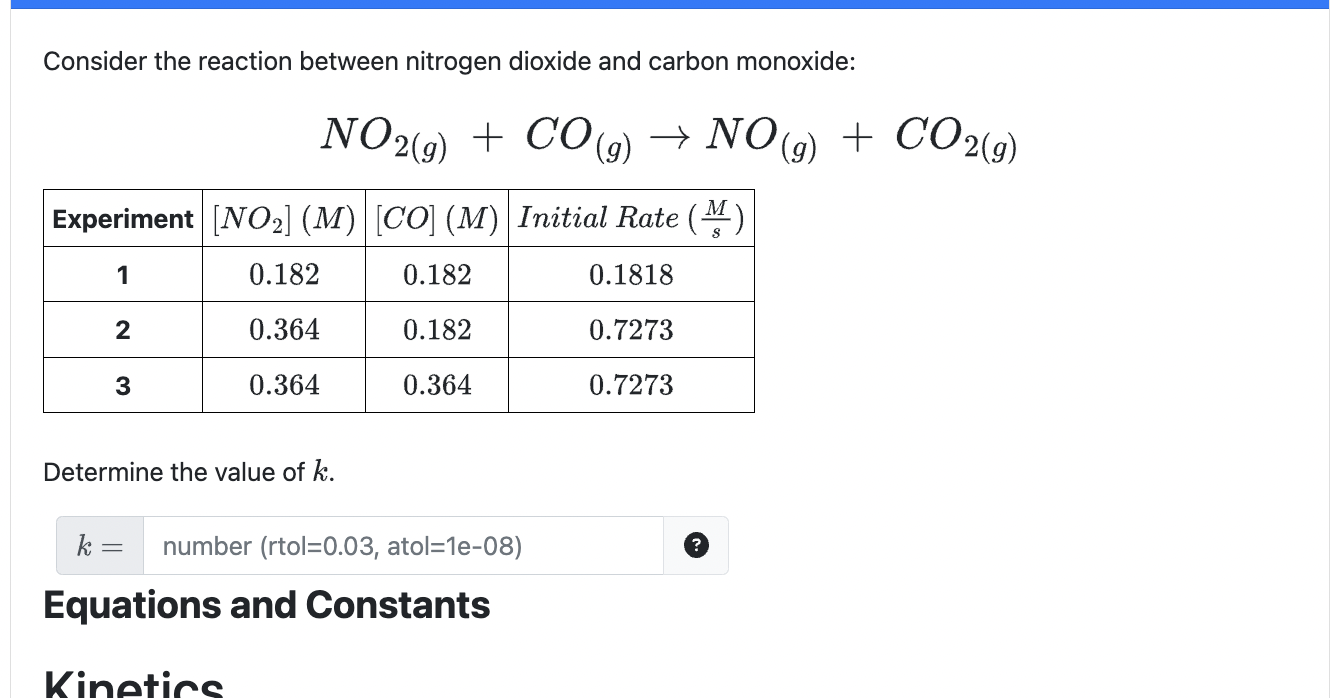Screen dimensions: 1330x698
Task: Click the placeholder text showing rtol=0.03
Action: pyautogui.click(x=342, y=545)
